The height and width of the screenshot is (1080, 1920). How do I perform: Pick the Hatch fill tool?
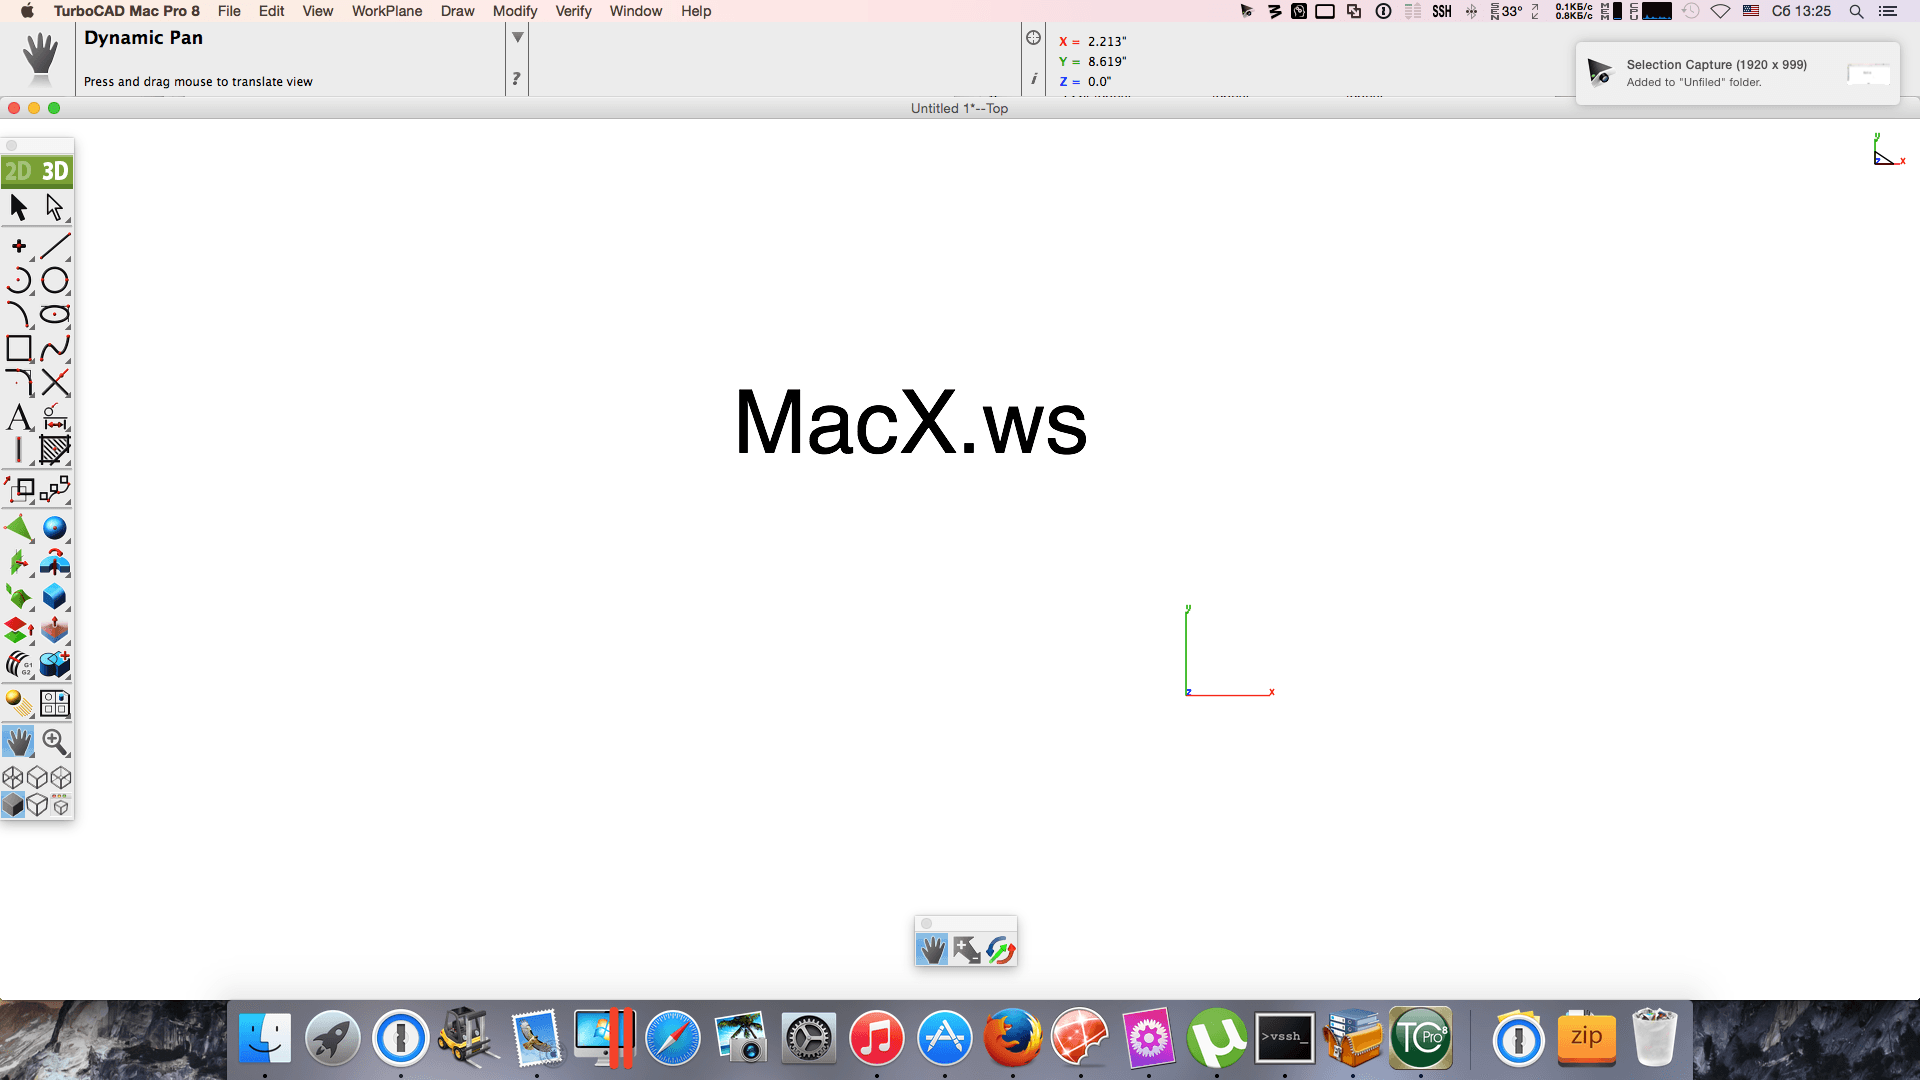click(x=55, y=451)
